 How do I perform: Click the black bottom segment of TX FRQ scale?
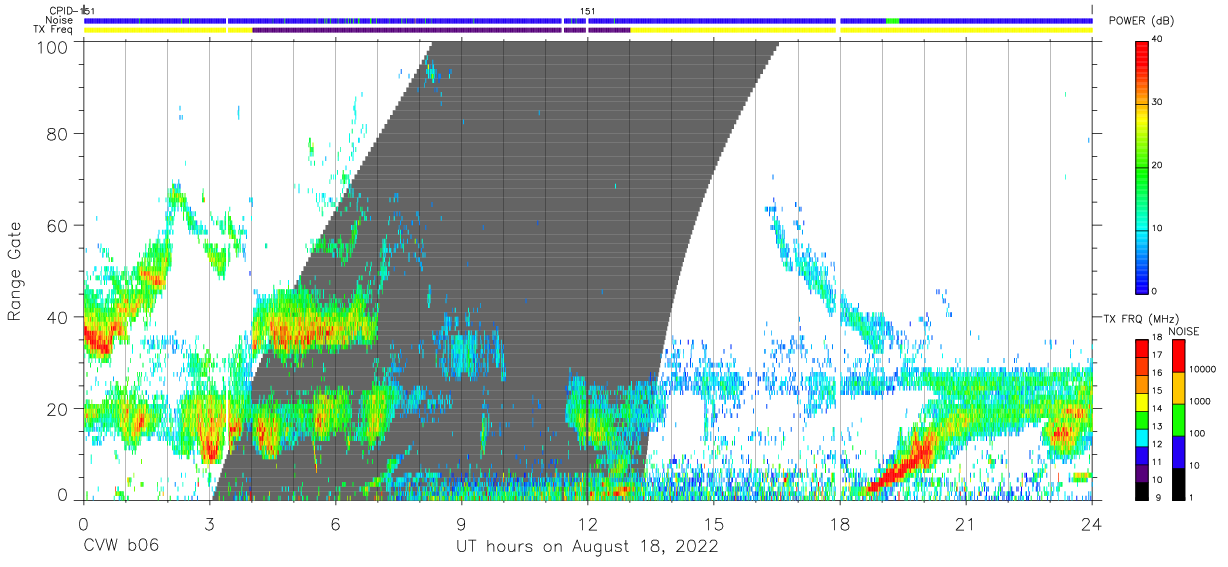[1142, 491]
